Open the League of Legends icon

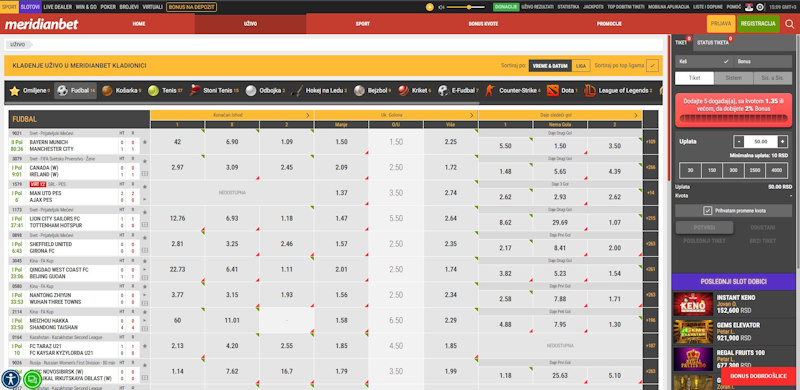[590, 91]
